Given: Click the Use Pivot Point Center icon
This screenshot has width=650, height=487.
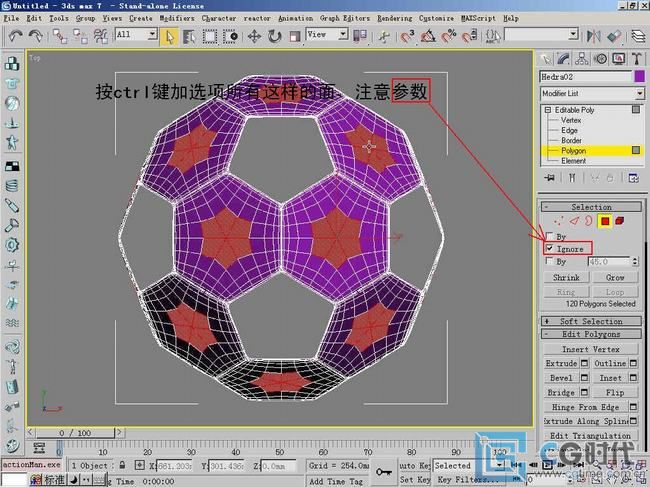Looking at the screenshot, I should (x=360, y=36).
